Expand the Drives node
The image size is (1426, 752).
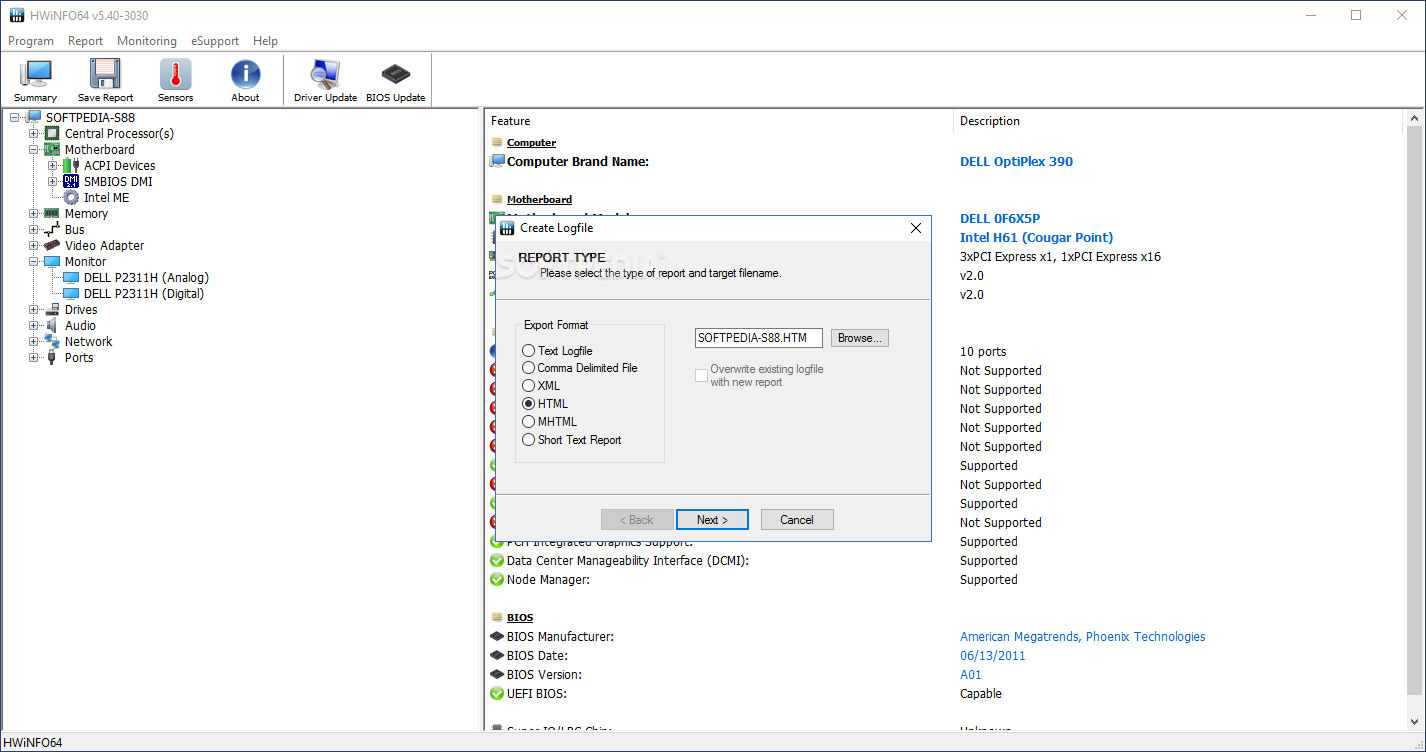tap(34, 309)
